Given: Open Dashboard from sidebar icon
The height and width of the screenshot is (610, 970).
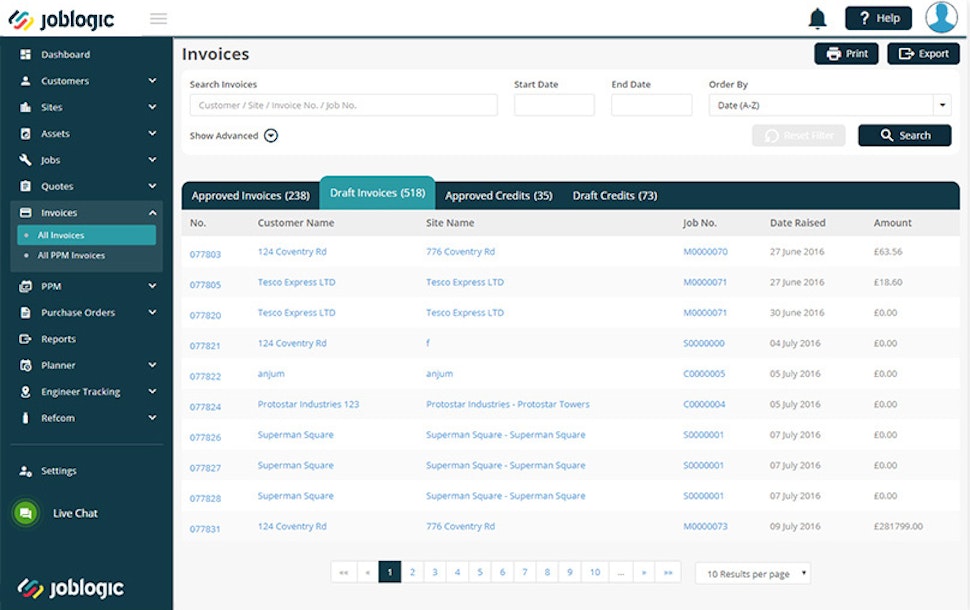Looking at the screenshot, I should point(26,55).
